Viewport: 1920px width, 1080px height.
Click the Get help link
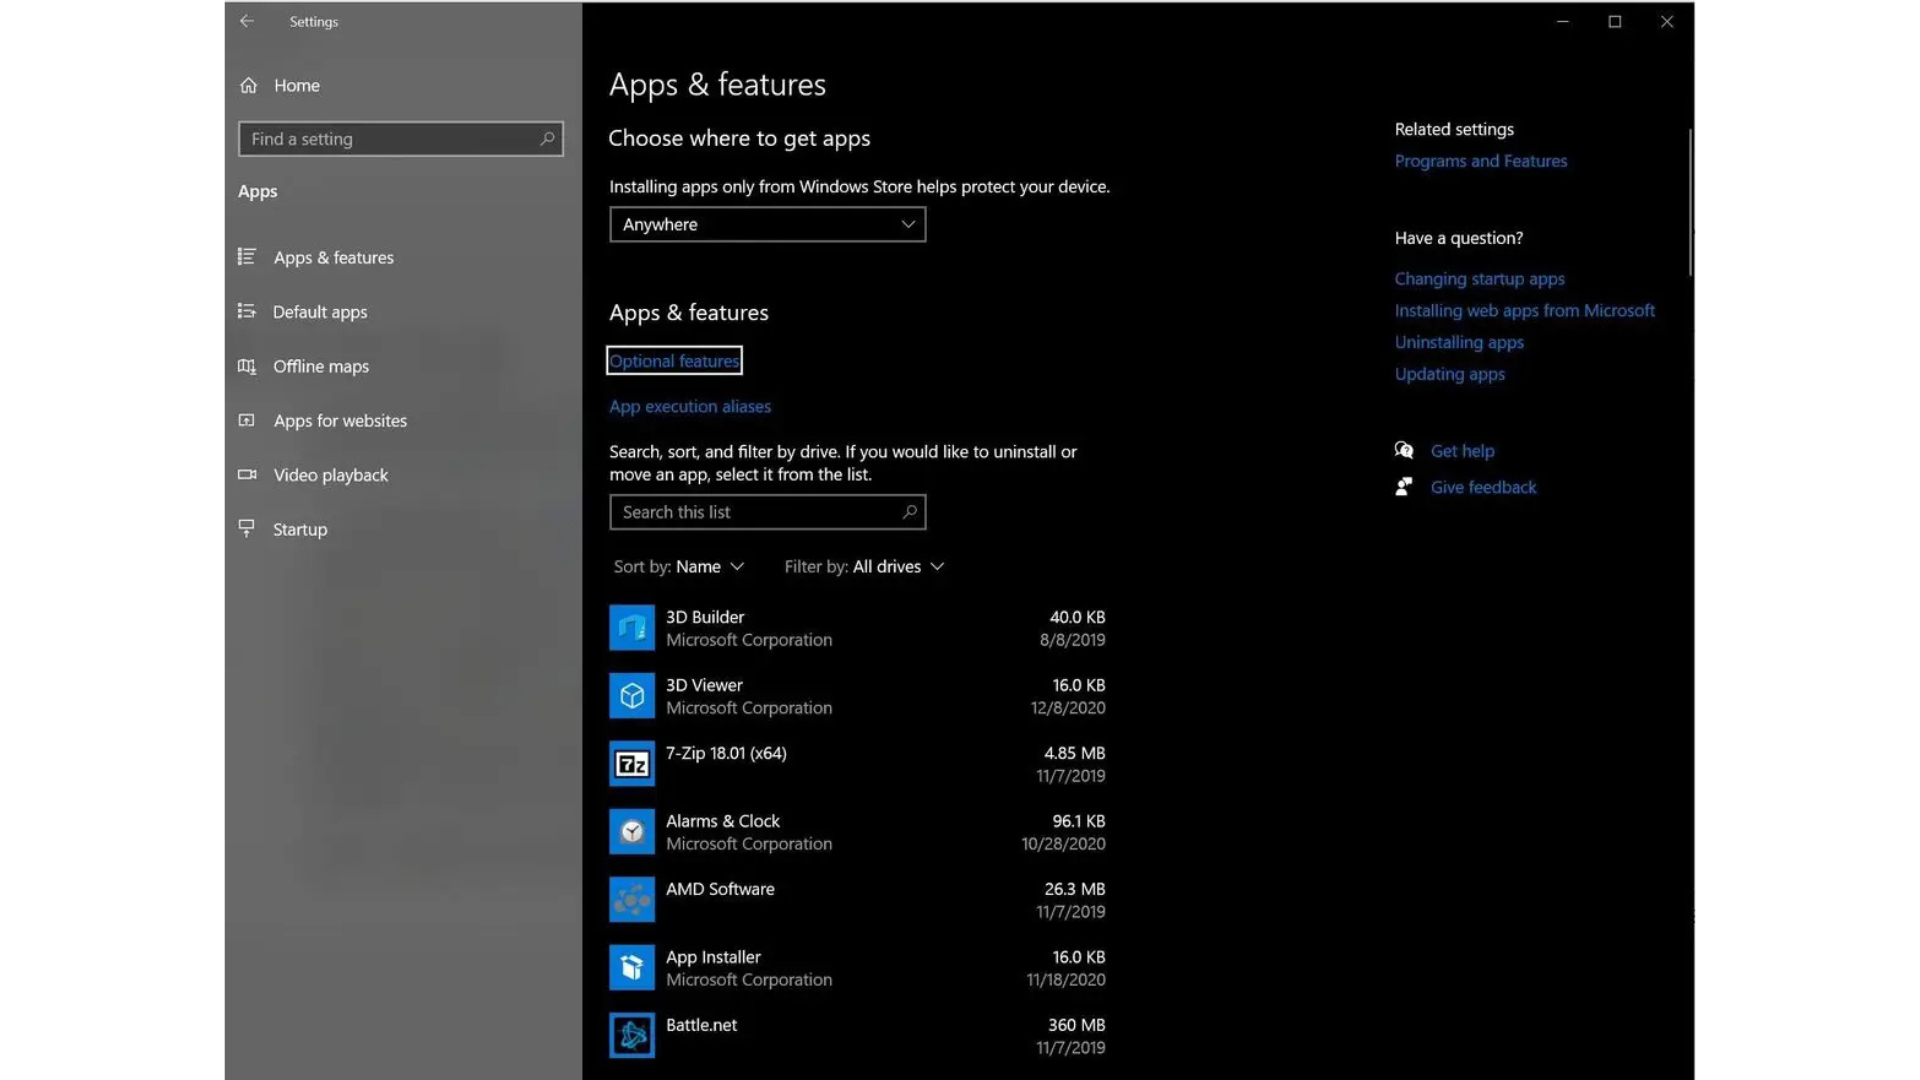click(x=1462, y=451)
